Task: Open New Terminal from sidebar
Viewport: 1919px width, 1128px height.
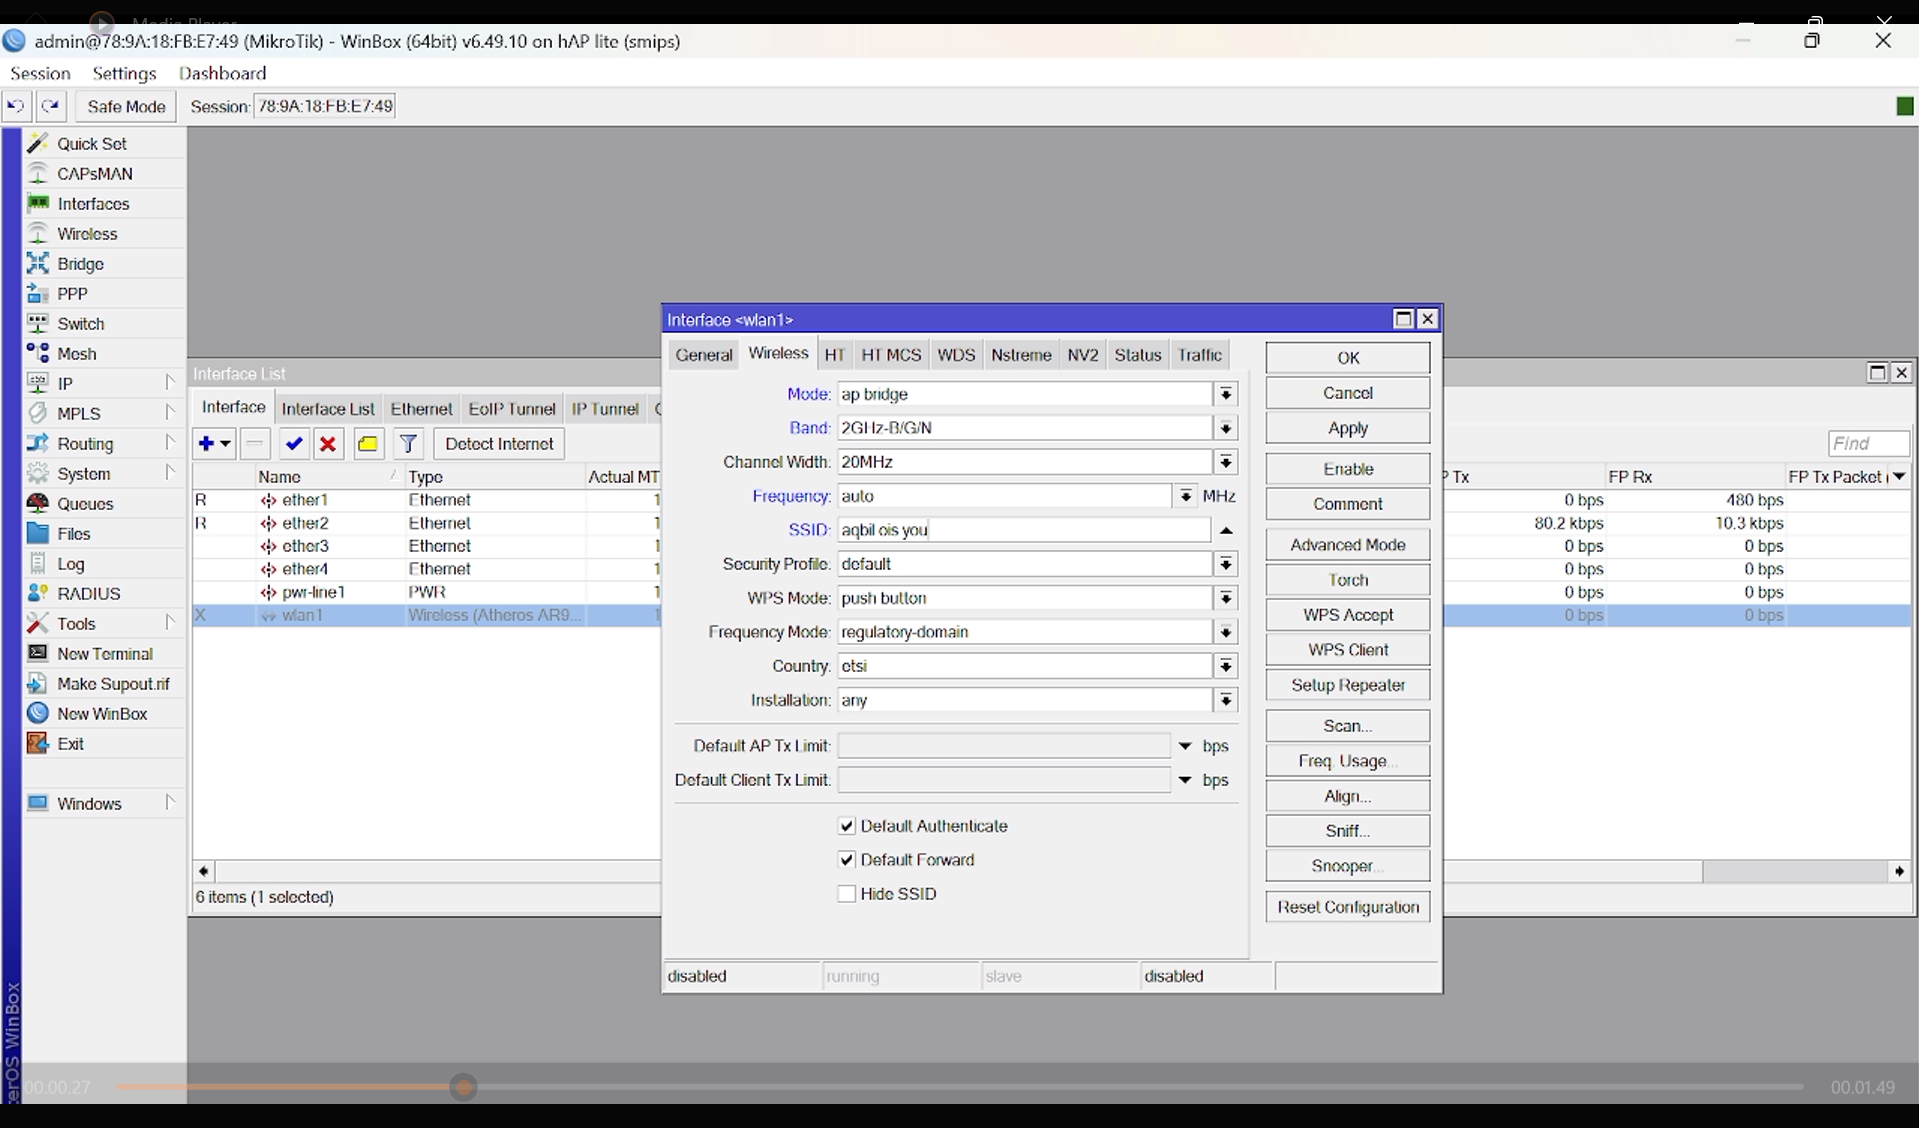Action: point(104,654)
